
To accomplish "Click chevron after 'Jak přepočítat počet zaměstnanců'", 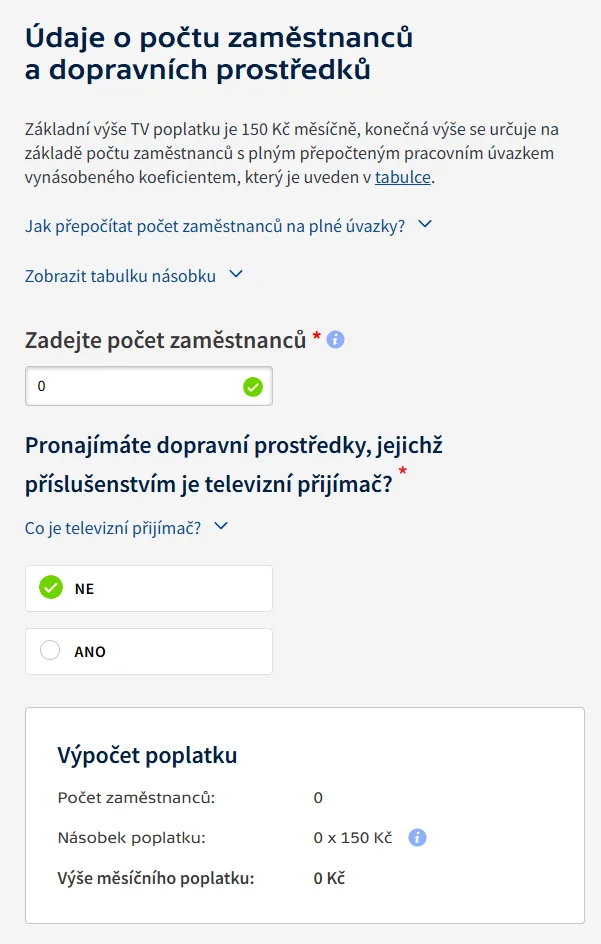I will [x=425, y=225].
